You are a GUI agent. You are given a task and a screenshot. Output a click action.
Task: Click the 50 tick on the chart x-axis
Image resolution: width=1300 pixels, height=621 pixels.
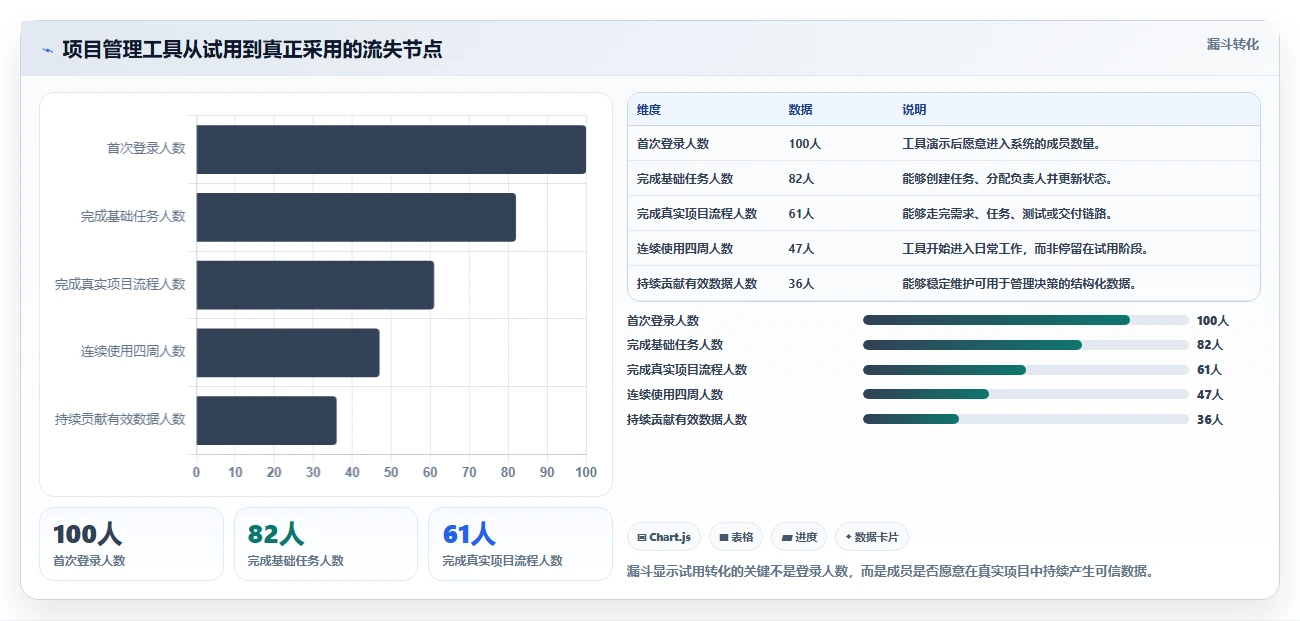pyautogui.click(x=391, y=472)
